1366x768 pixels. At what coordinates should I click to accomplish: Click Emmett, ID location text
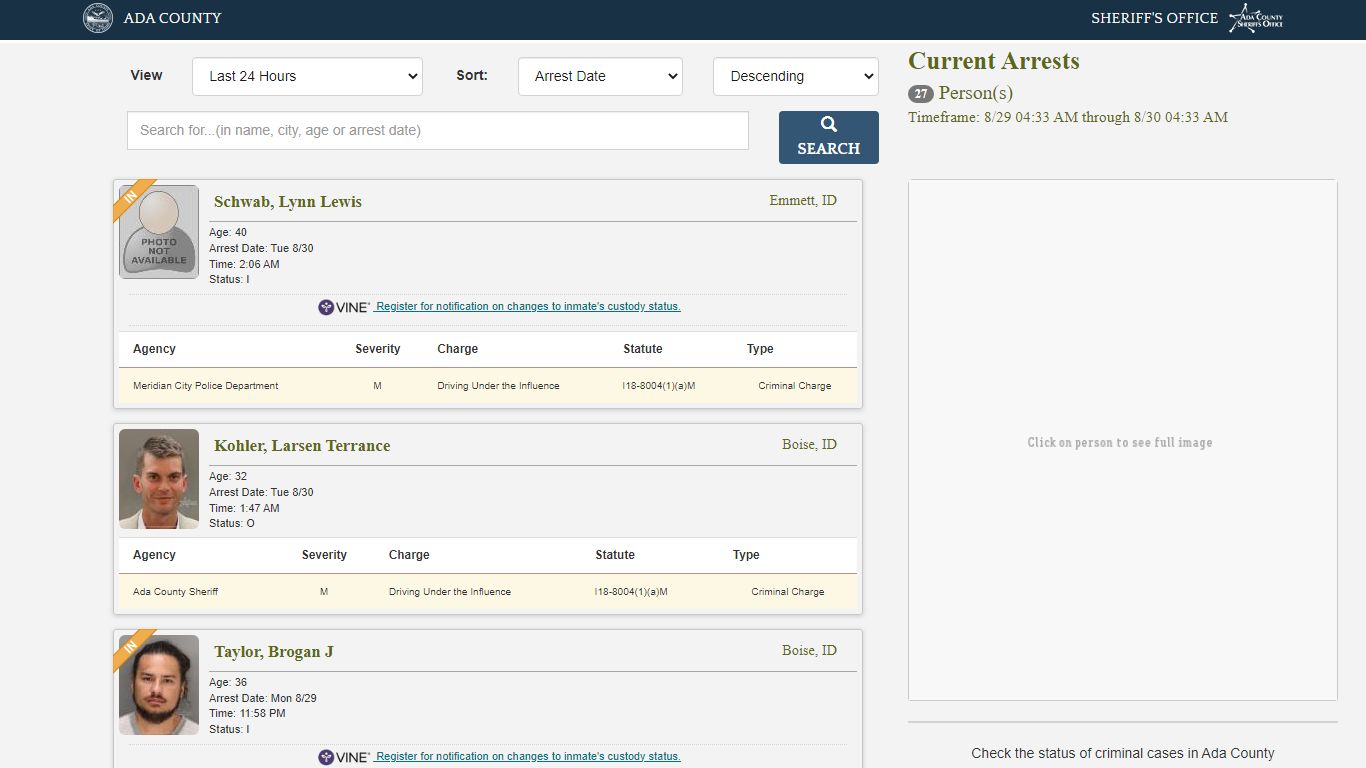(x=803, y=201)
